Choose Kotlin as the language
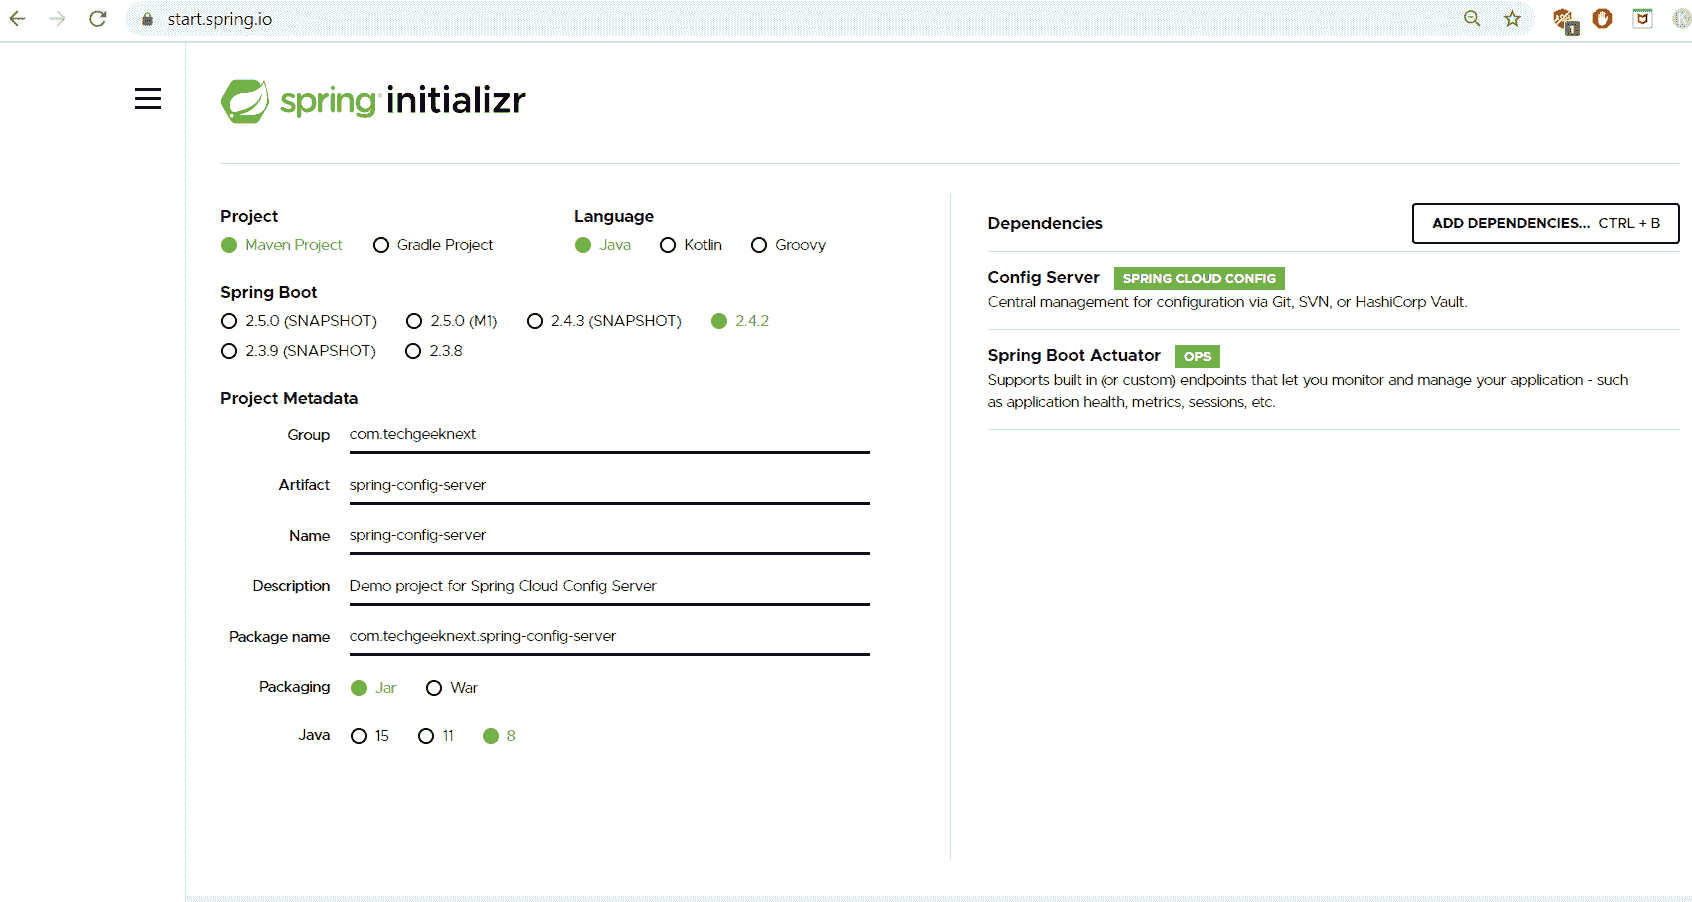 coord(691,245)
